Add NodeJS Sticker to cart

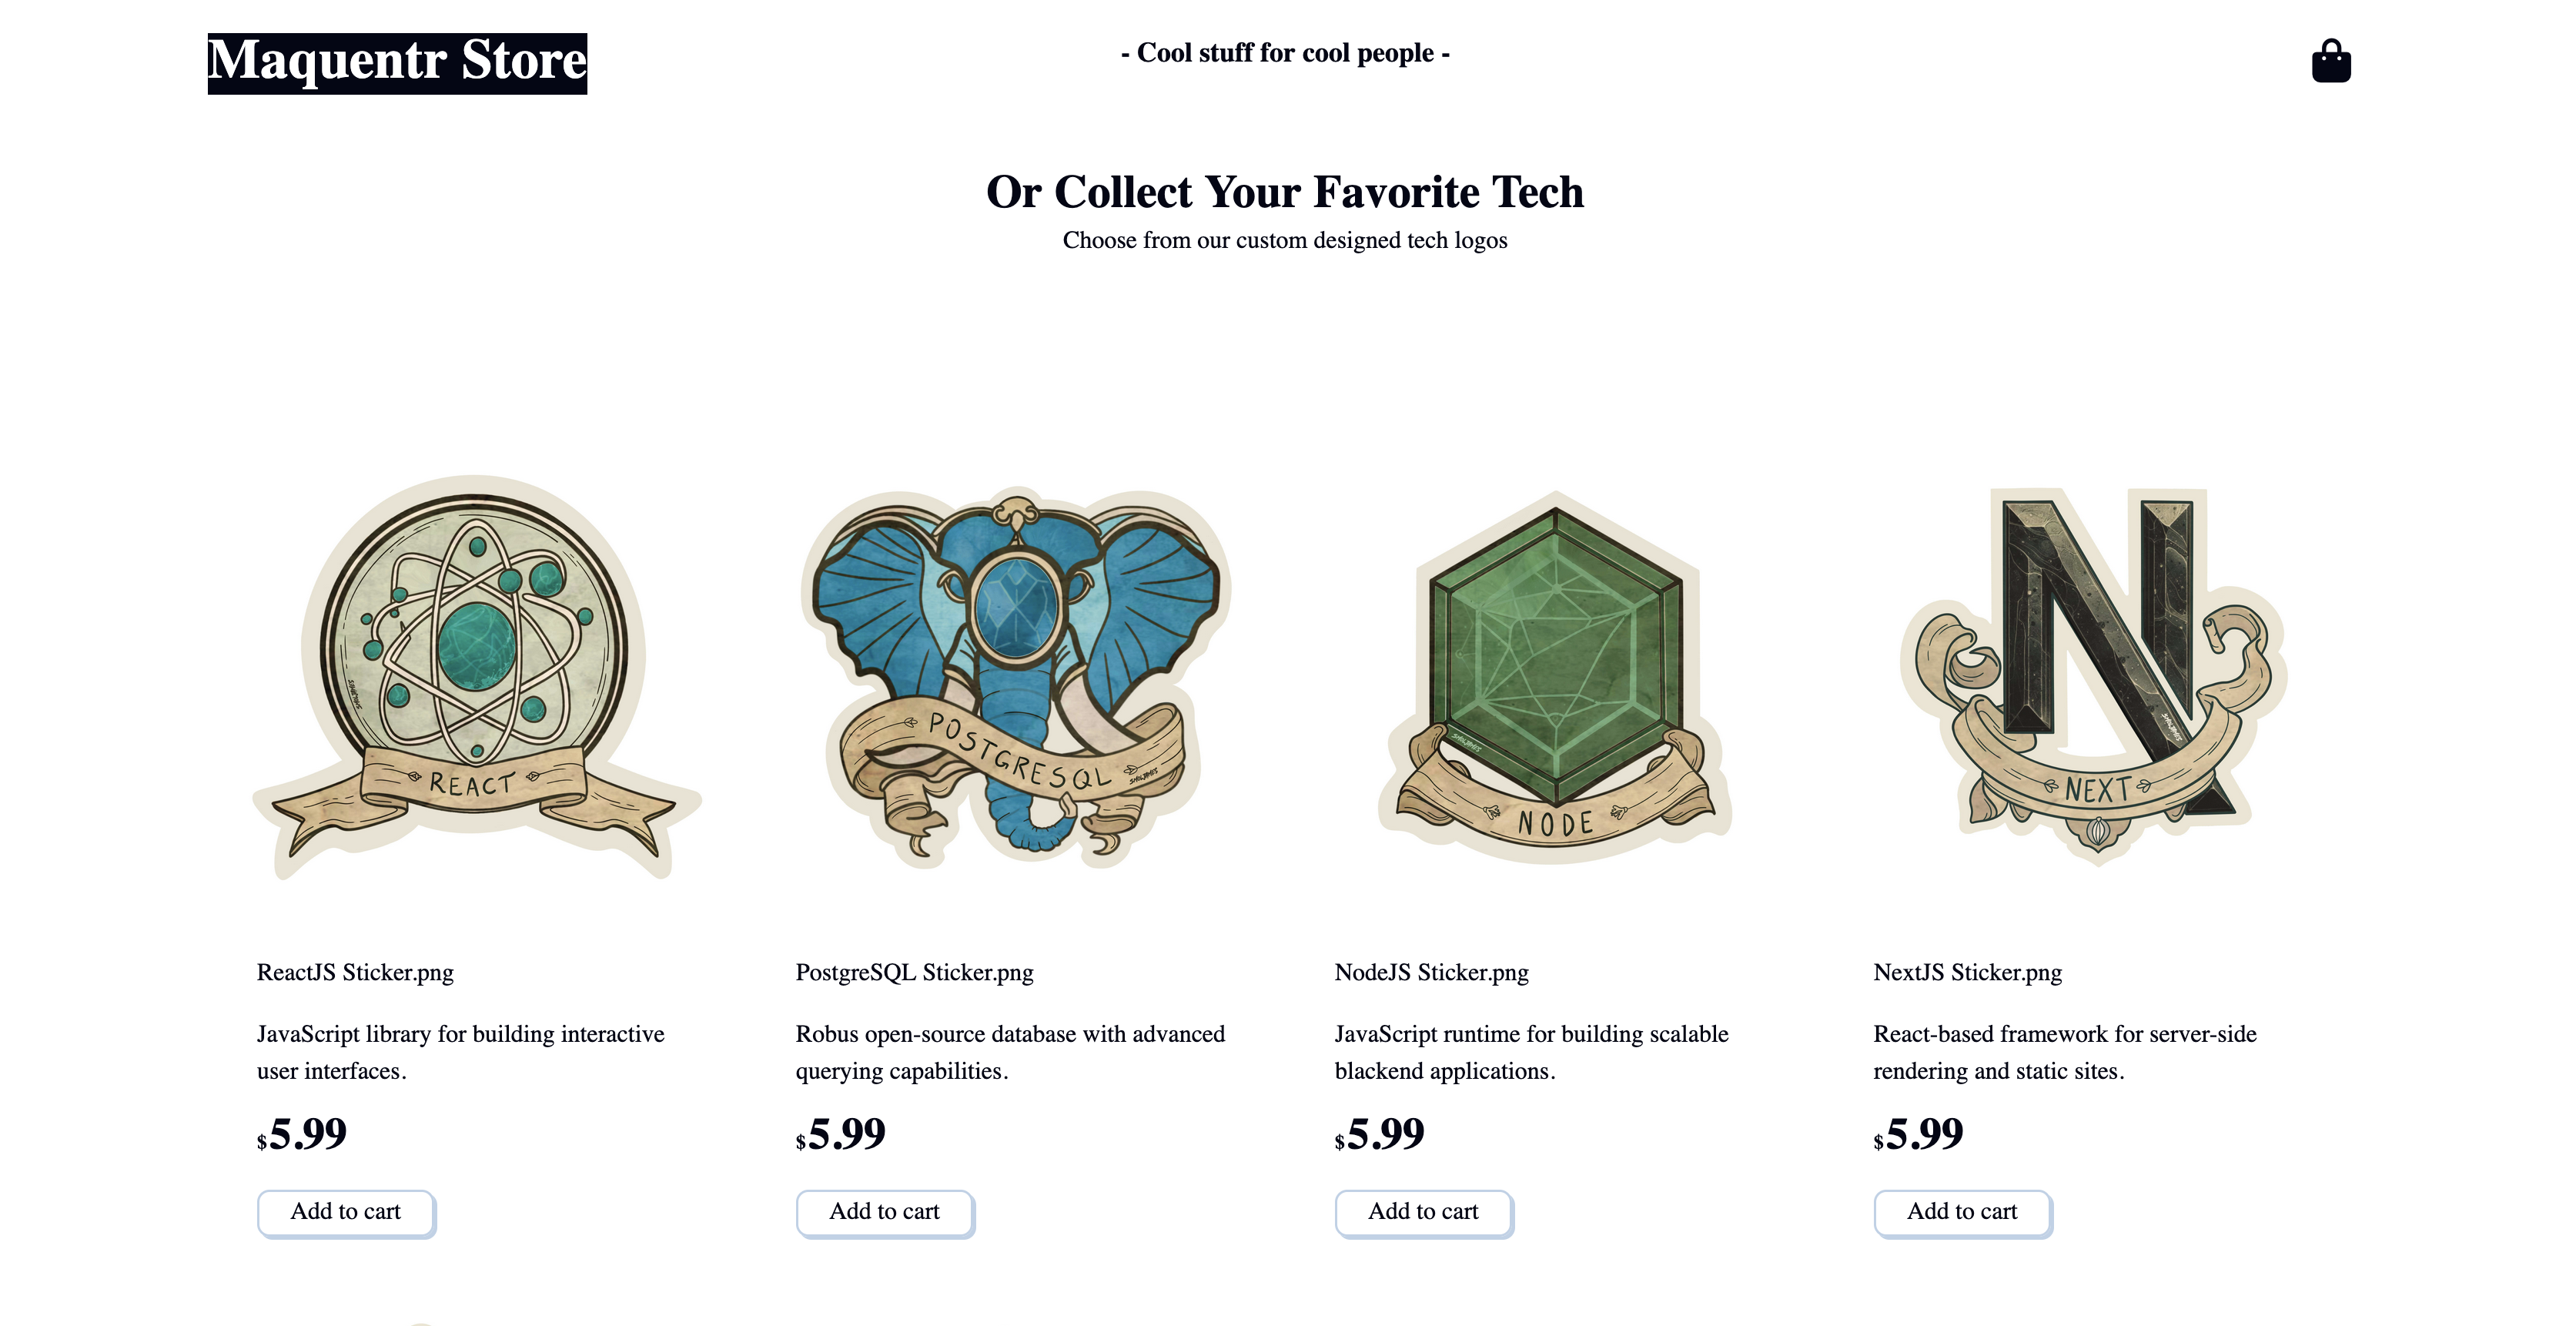(1423, 1212)
